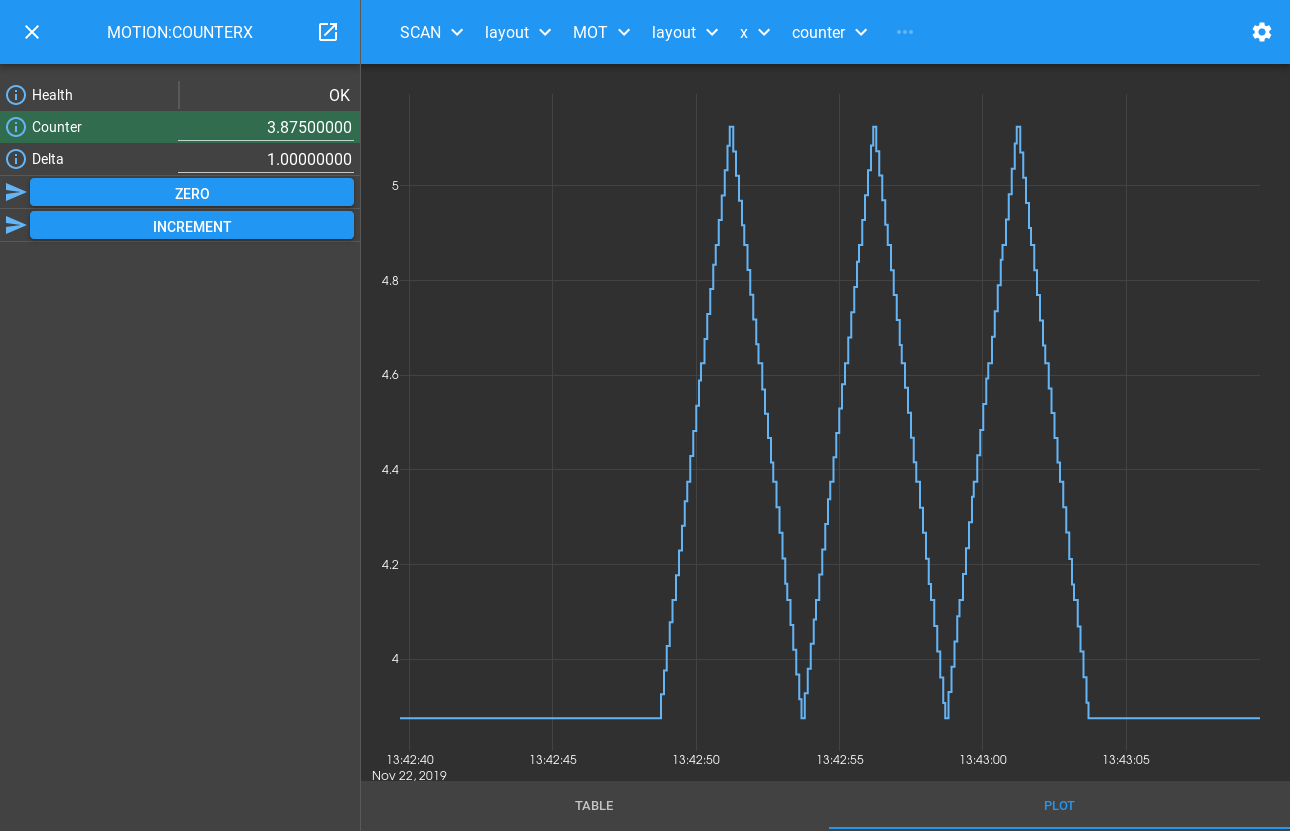
Task: Show info for Counter field
Action: pos(16,127)
